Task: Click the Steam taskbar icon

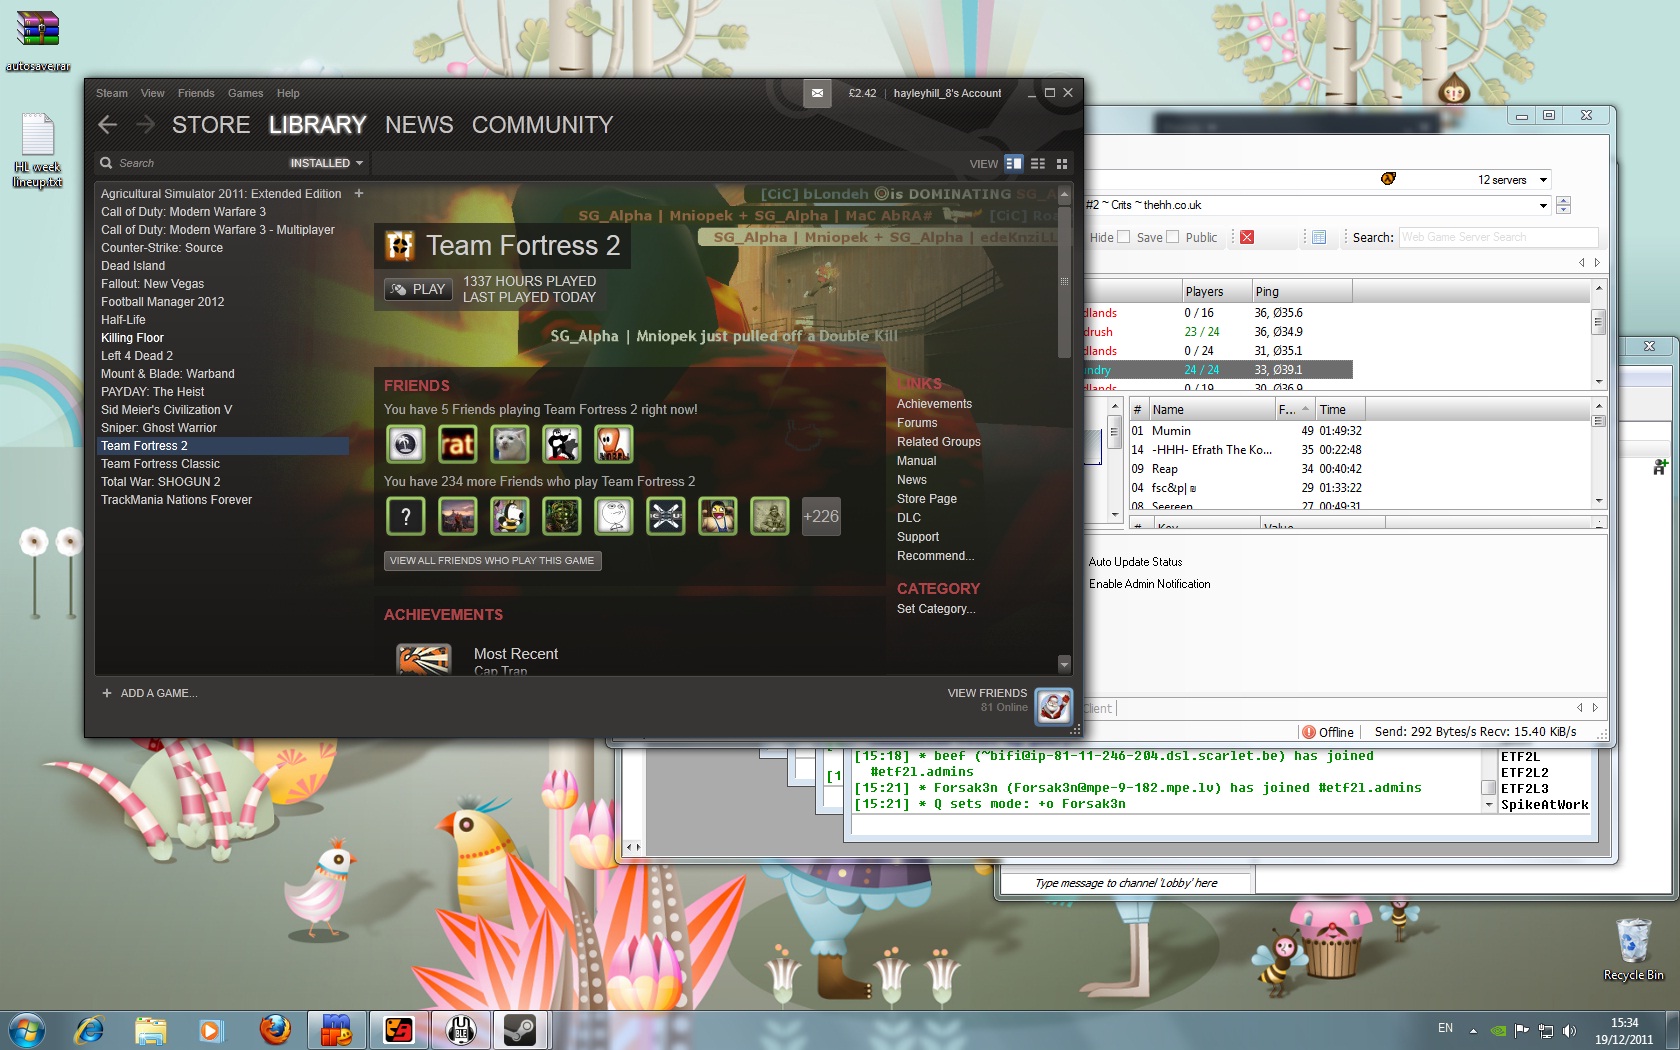Action: point(520,1029)
